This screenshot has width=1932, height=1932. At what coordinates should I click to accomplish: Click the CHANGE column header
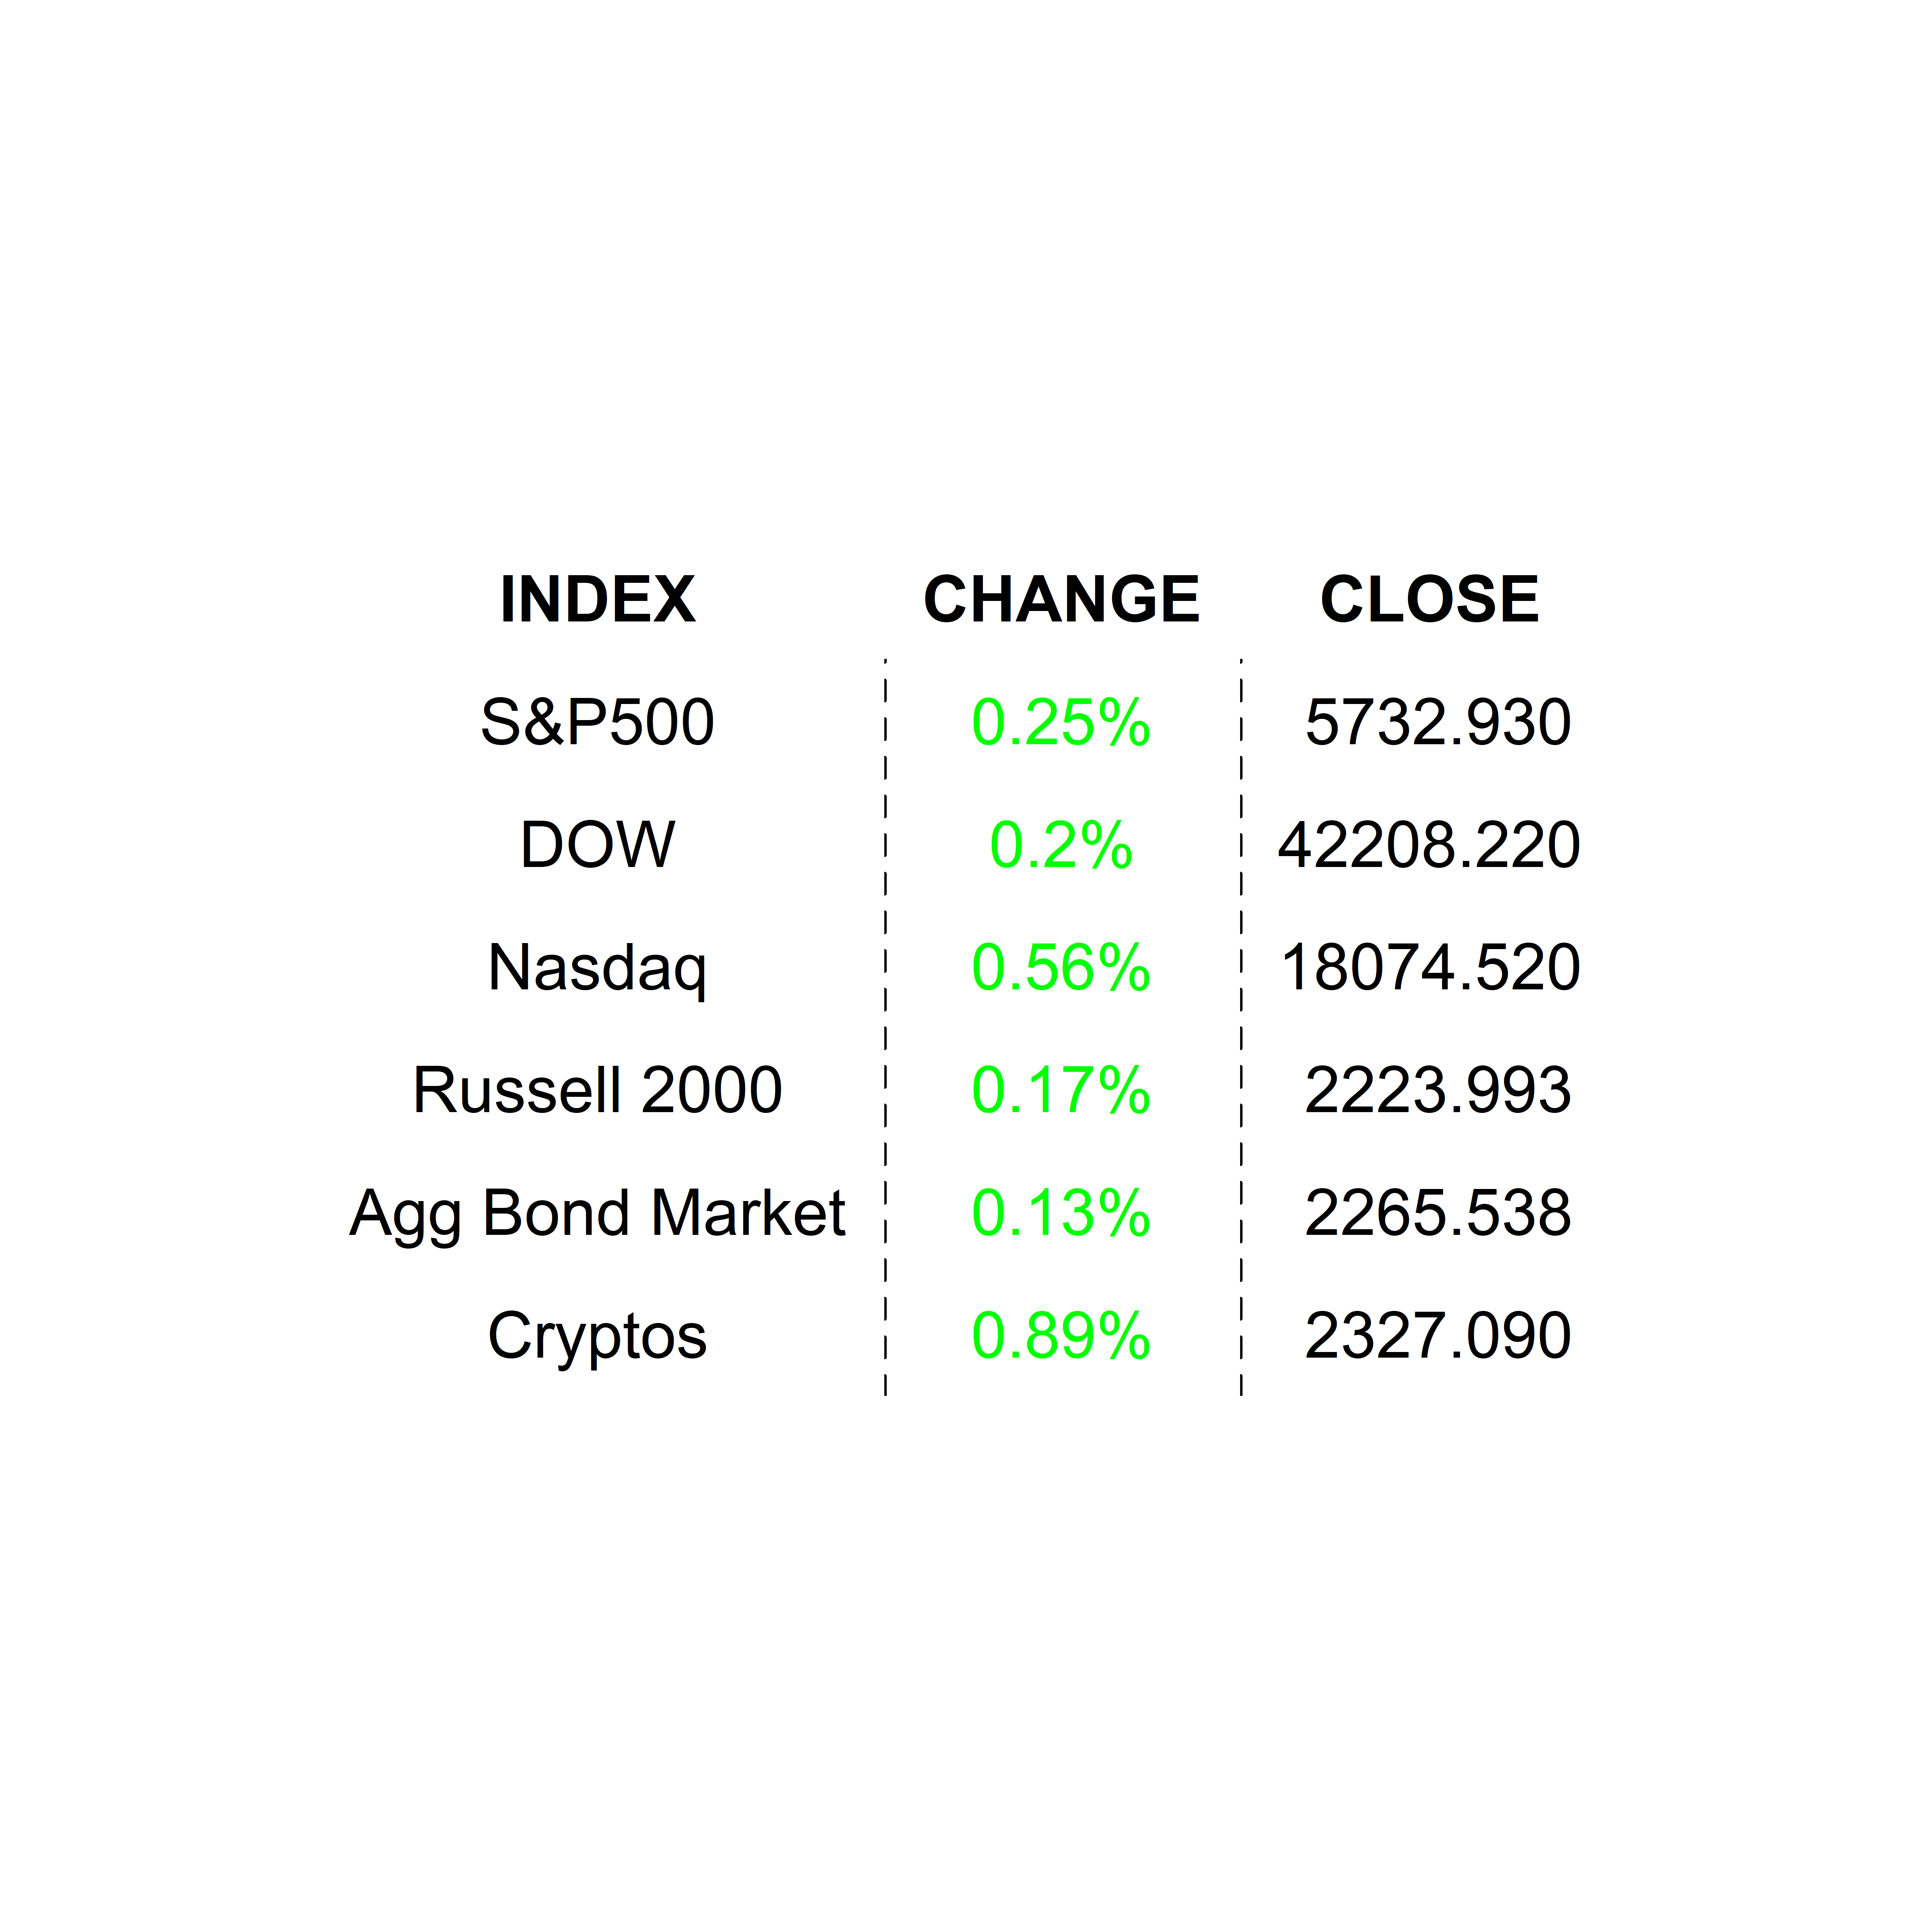1061,600
